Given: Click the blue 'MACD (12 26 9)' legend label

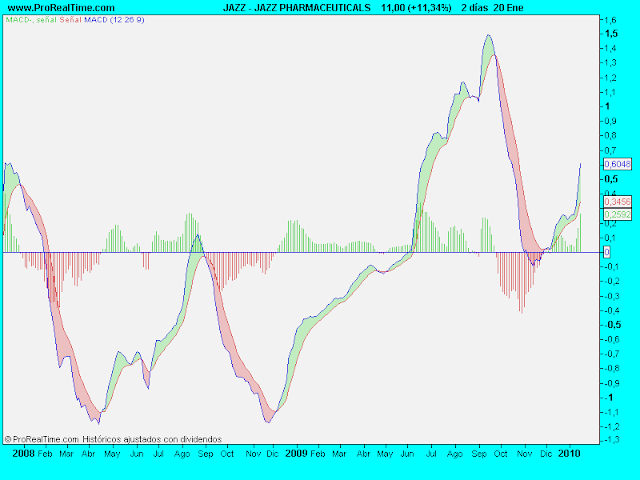Looking at the screenshot, I should (x=114, y=20).
